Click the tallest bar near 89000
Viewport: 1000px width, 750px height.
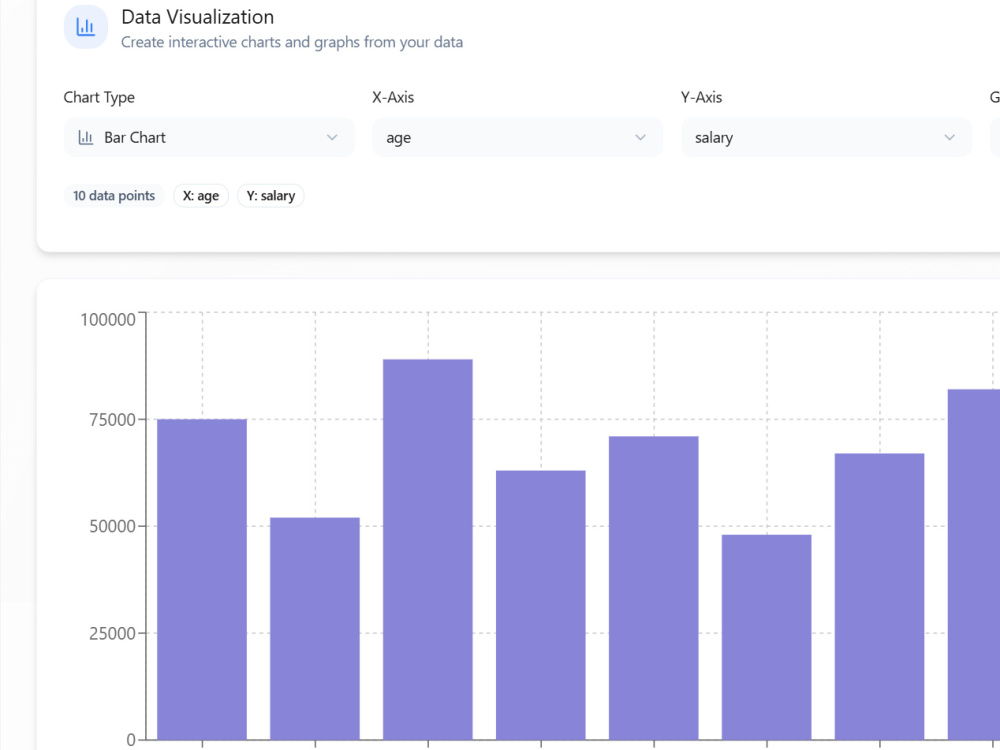click(x=427, y=549)
